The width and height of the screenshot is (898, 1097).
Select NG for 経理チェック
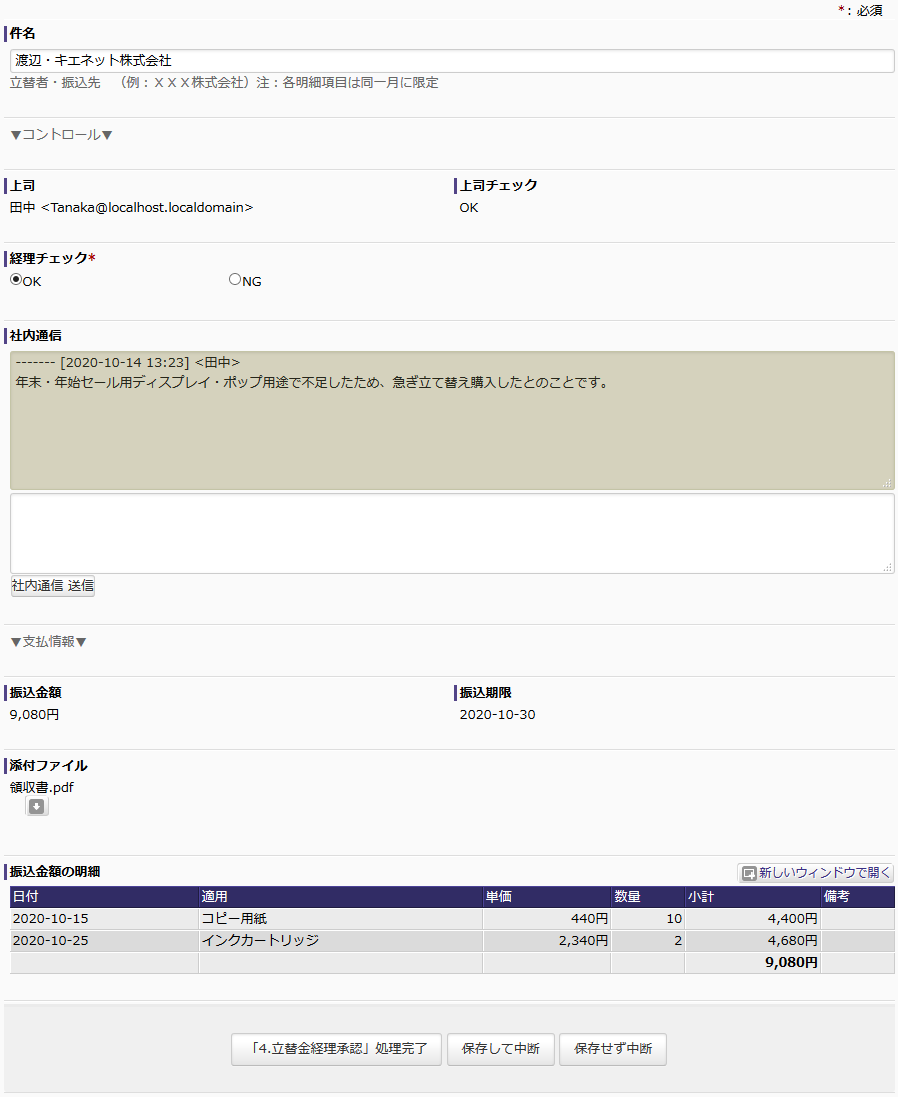click(x=235, y=280)
